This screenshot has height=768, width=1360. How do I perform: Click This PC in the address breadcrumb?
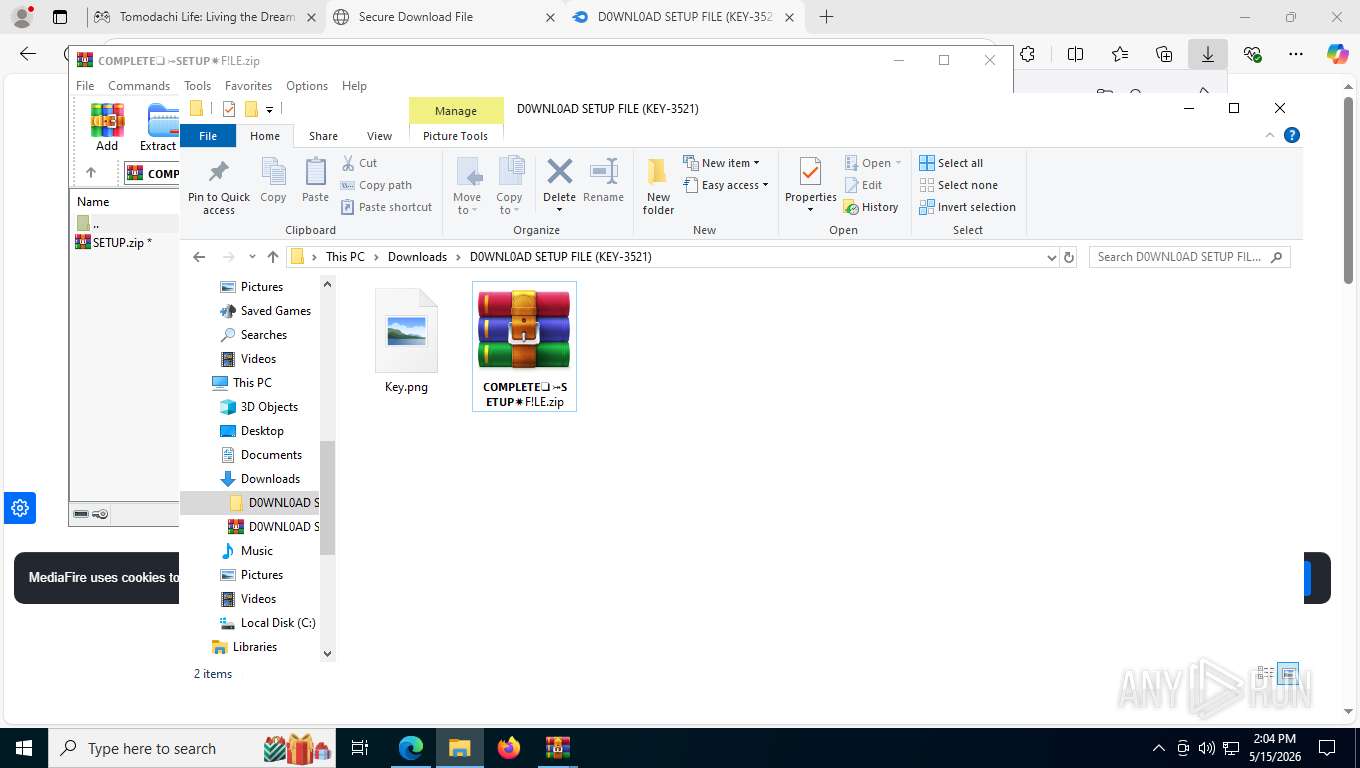pos(345,257)
